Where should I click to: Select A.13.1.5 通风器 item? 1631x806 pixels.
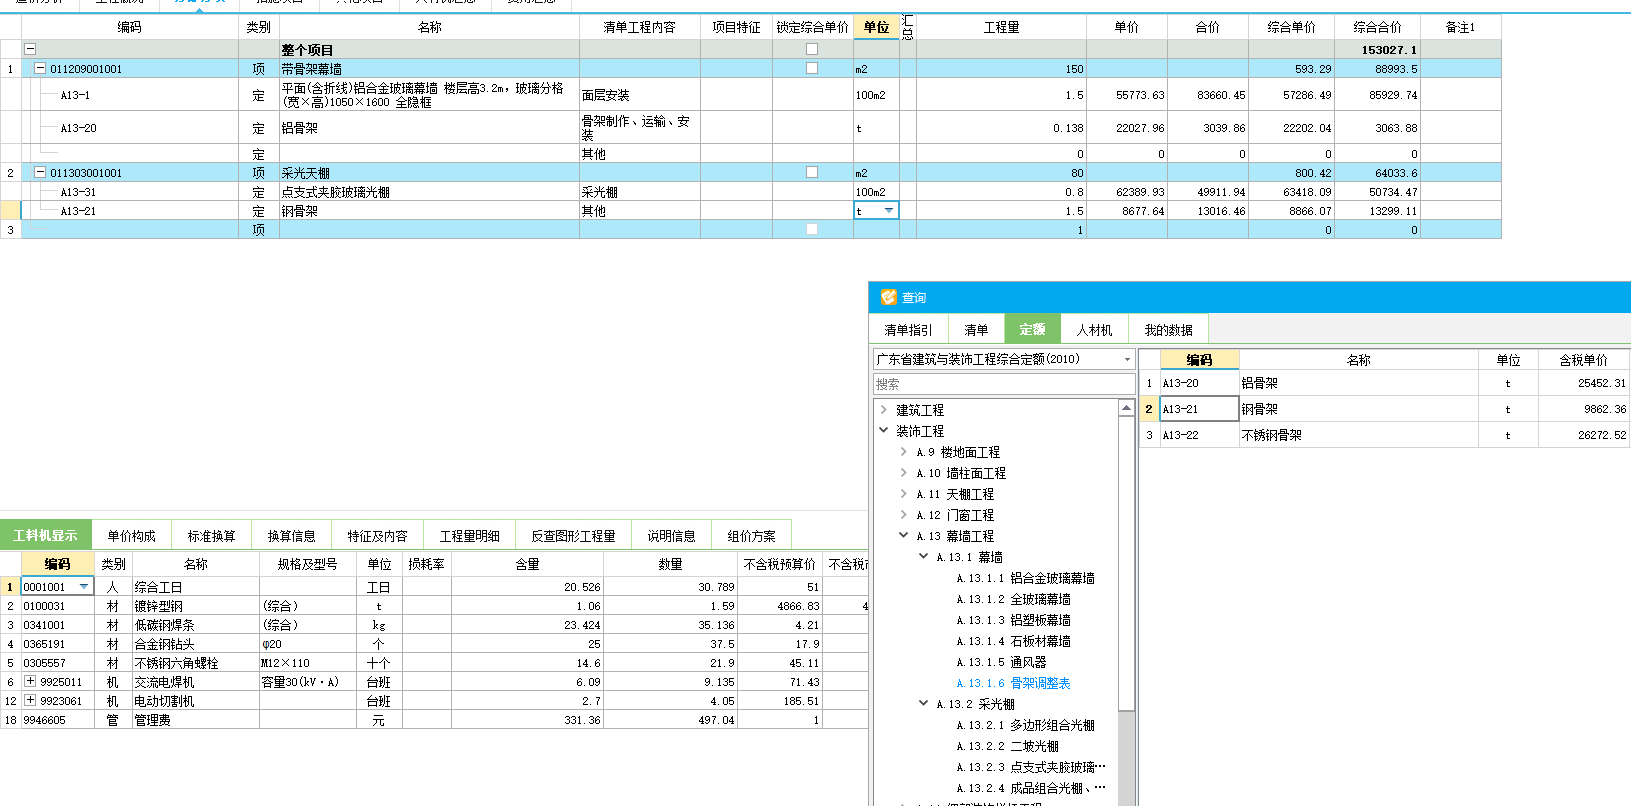coord(1001,662)
